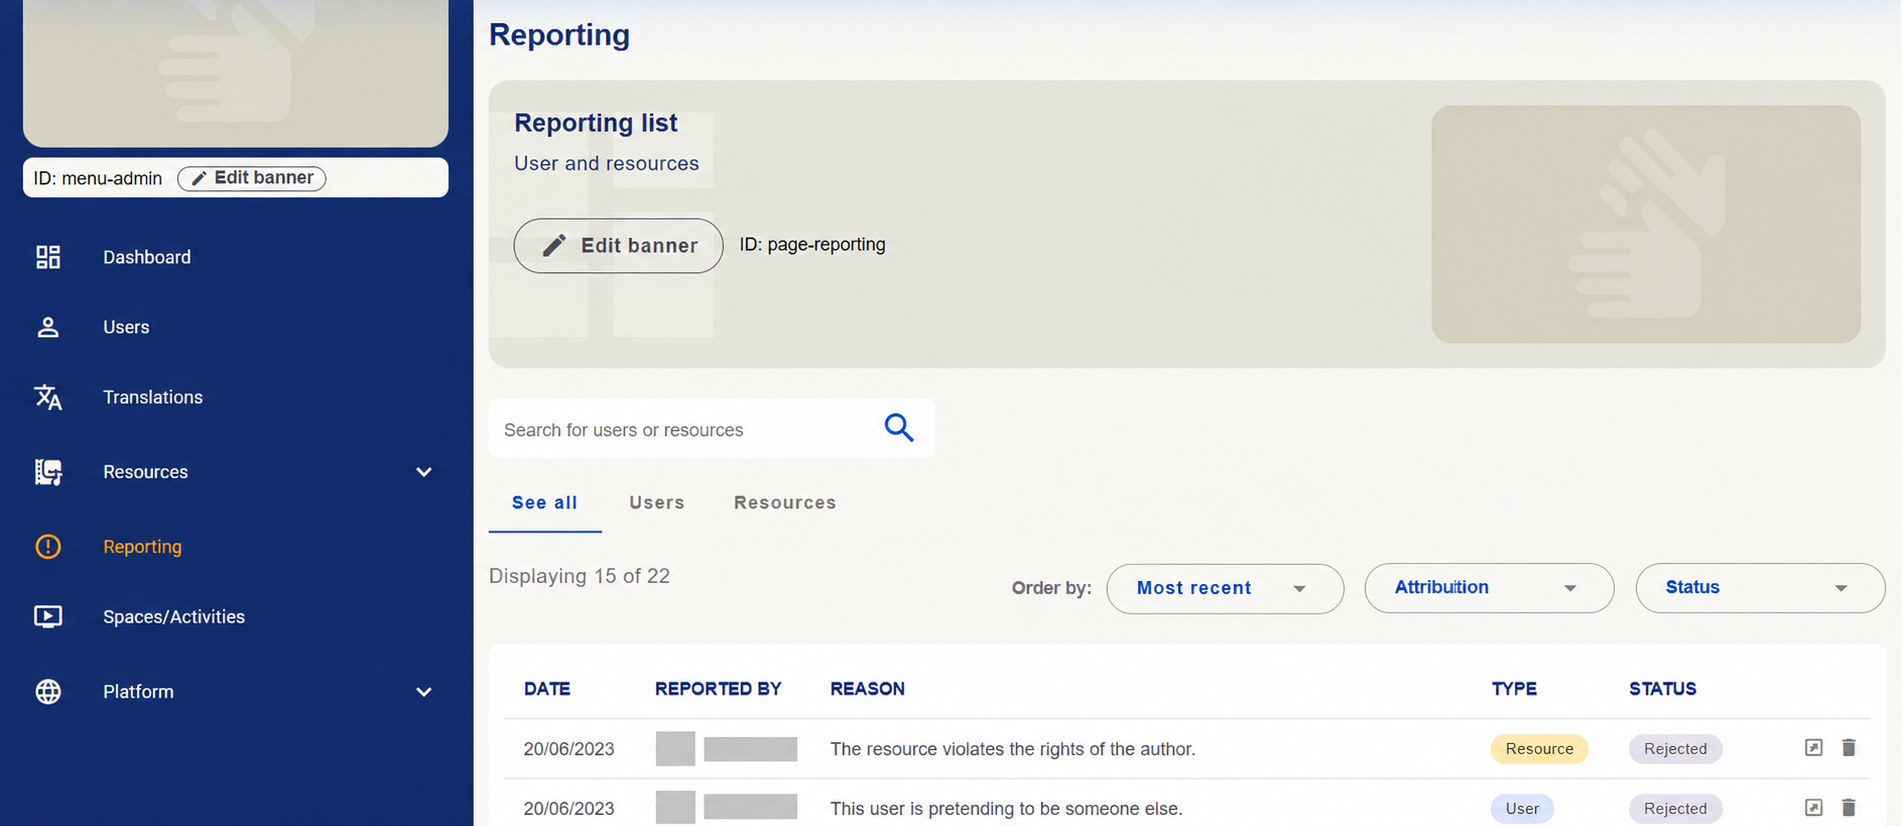The height and width of the screenshot is (826, 1903).
Task: Open the Dashboard grid icon
Action: (48, 257)
